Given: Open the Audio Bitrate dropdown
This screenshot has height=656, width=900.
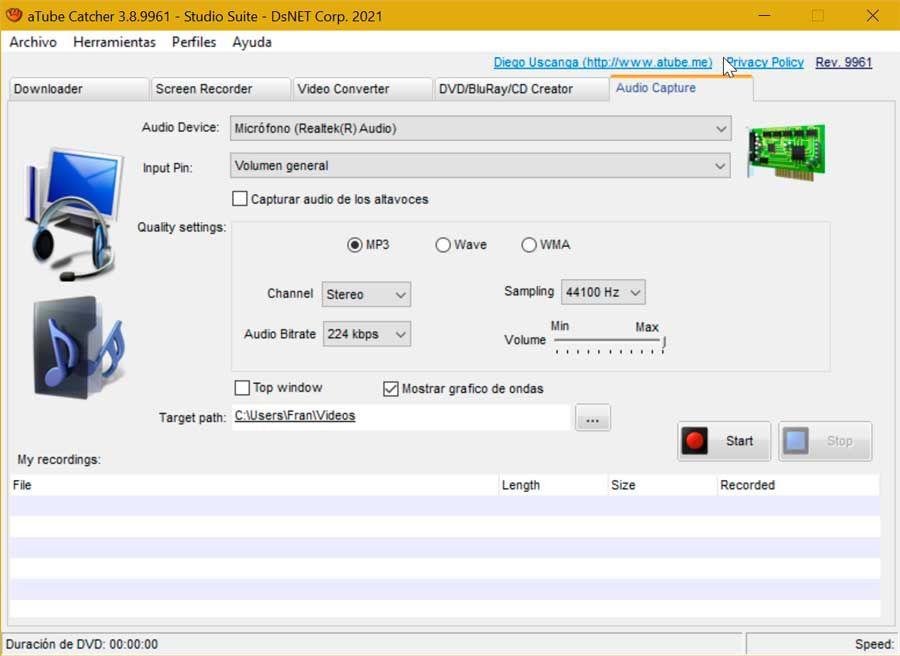Looking at the screenshot, I should [x=367, y=334].
